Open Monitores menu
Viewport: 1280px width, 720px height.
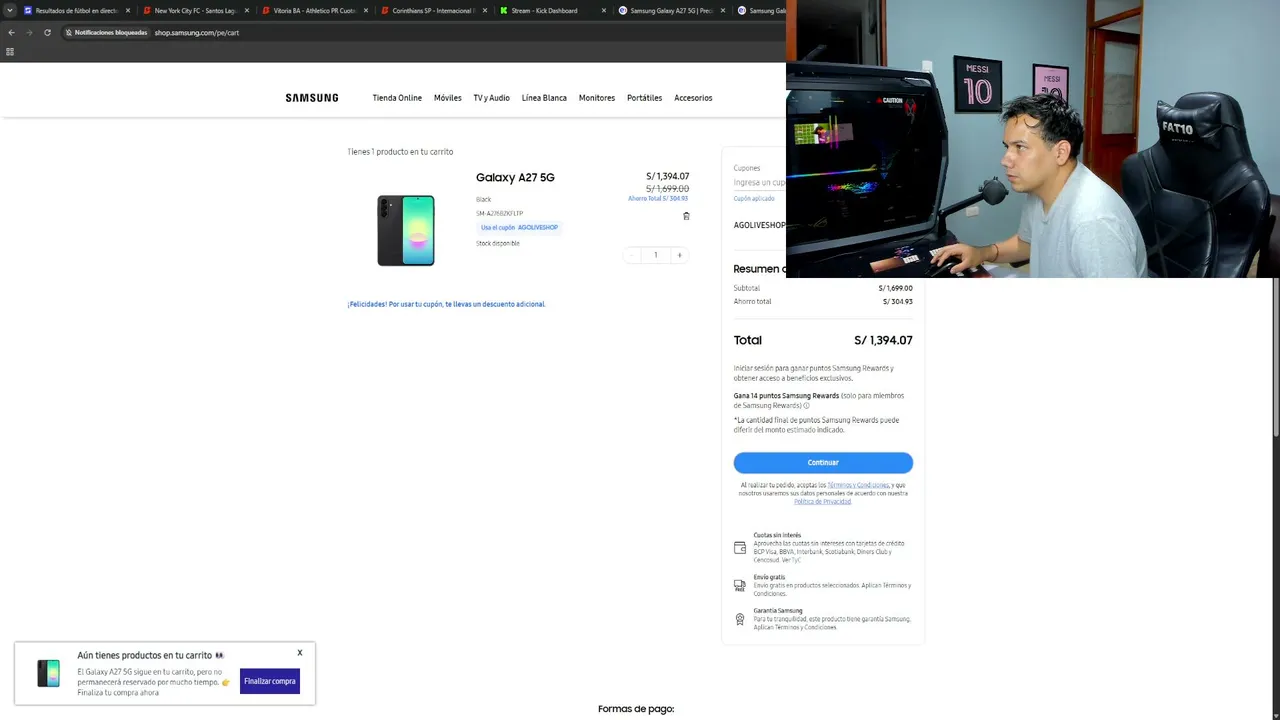tap(597, 98)
